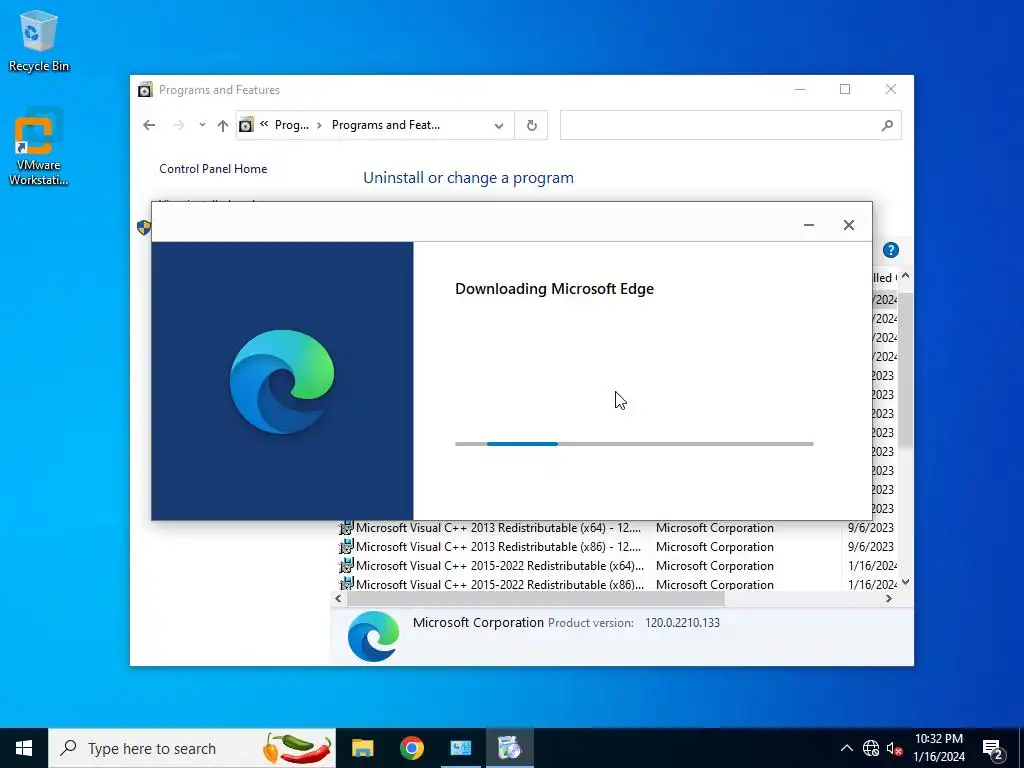
Task: Open the blue Help question mark
Action: pos(891,250)
